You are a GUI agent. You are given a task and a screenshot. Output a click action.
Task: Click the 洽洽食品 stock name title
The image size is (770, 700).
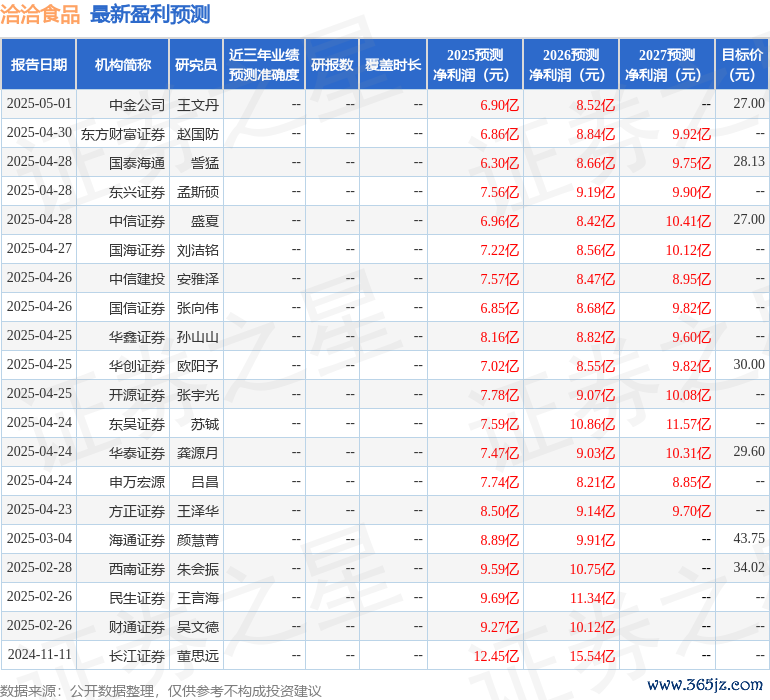tap(40, 14)
